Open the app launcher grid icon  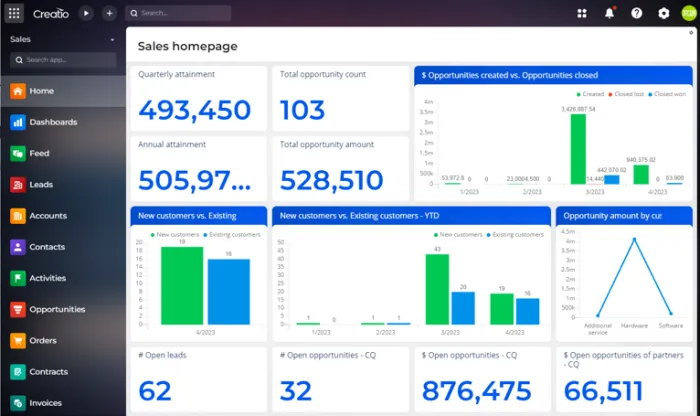15,13
